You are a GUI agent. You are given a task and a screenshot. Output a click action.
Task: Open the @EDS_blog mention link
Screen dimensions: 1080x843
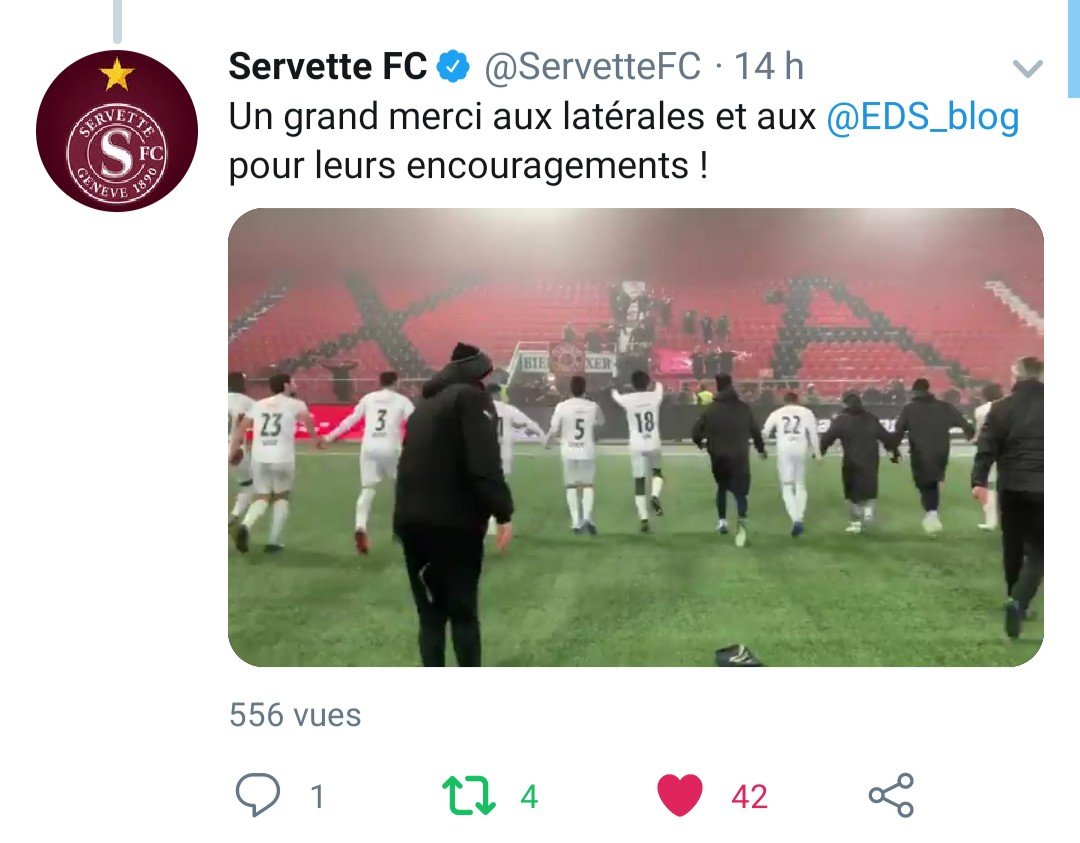click(x=922, y=117)
